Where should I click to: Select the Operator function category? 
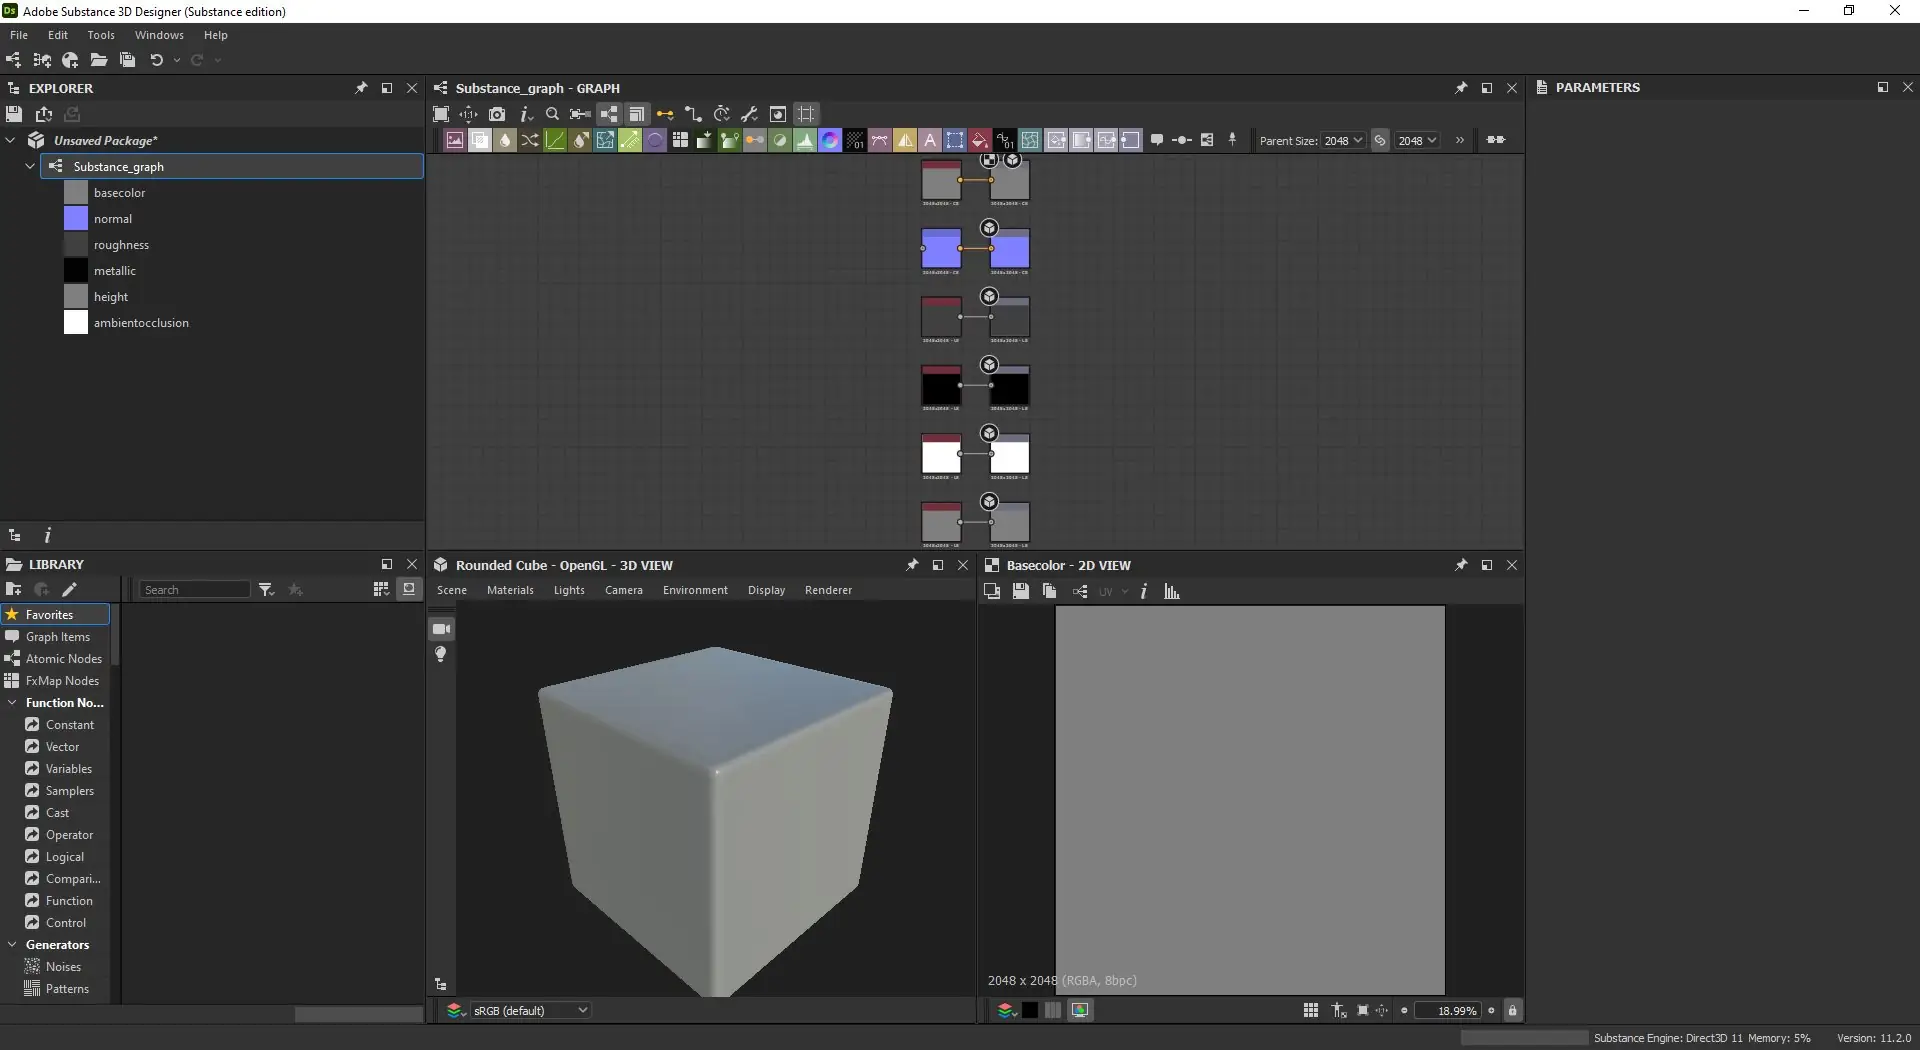pos(69,835)
